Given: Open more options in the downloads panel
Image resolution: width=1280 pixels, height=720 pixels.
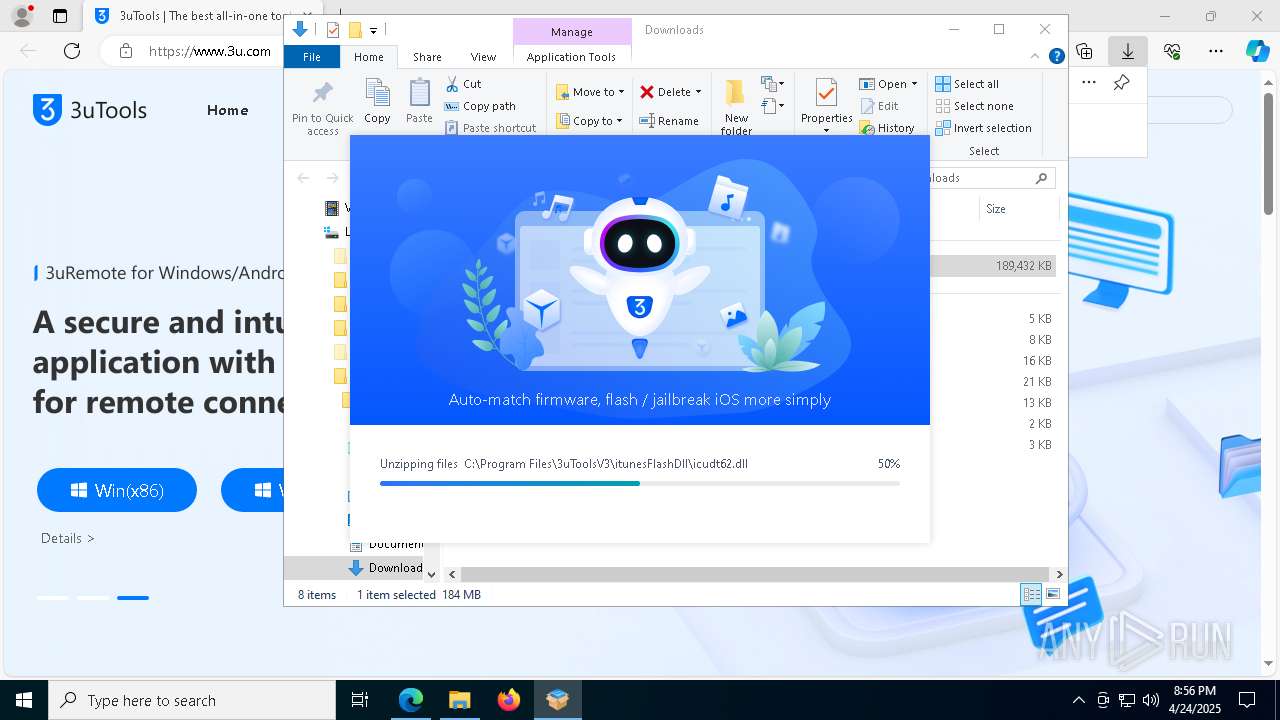Looking at the screenshot, I should 1089,83.
